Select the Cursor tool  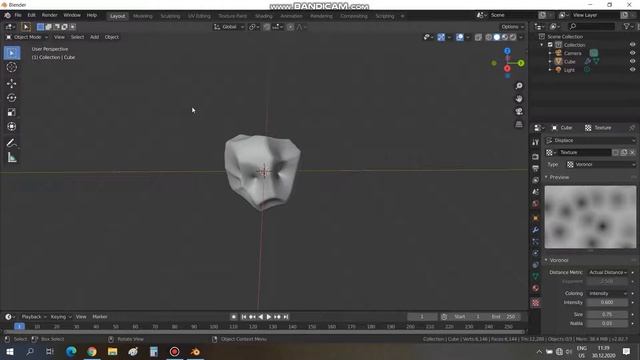pos(12,67)
